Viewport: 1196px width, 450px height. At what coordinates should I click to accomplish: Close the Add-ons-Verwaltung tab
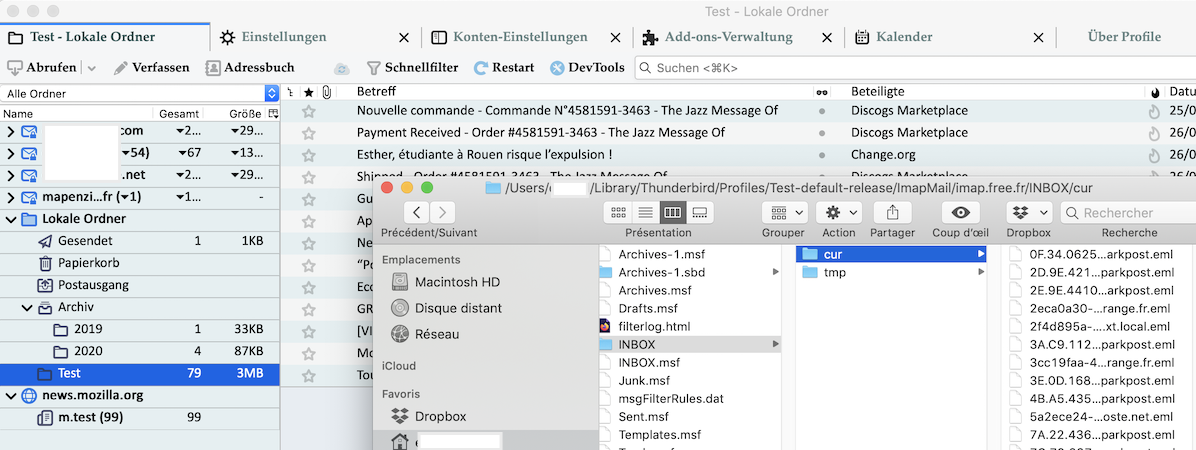(827, 37)
